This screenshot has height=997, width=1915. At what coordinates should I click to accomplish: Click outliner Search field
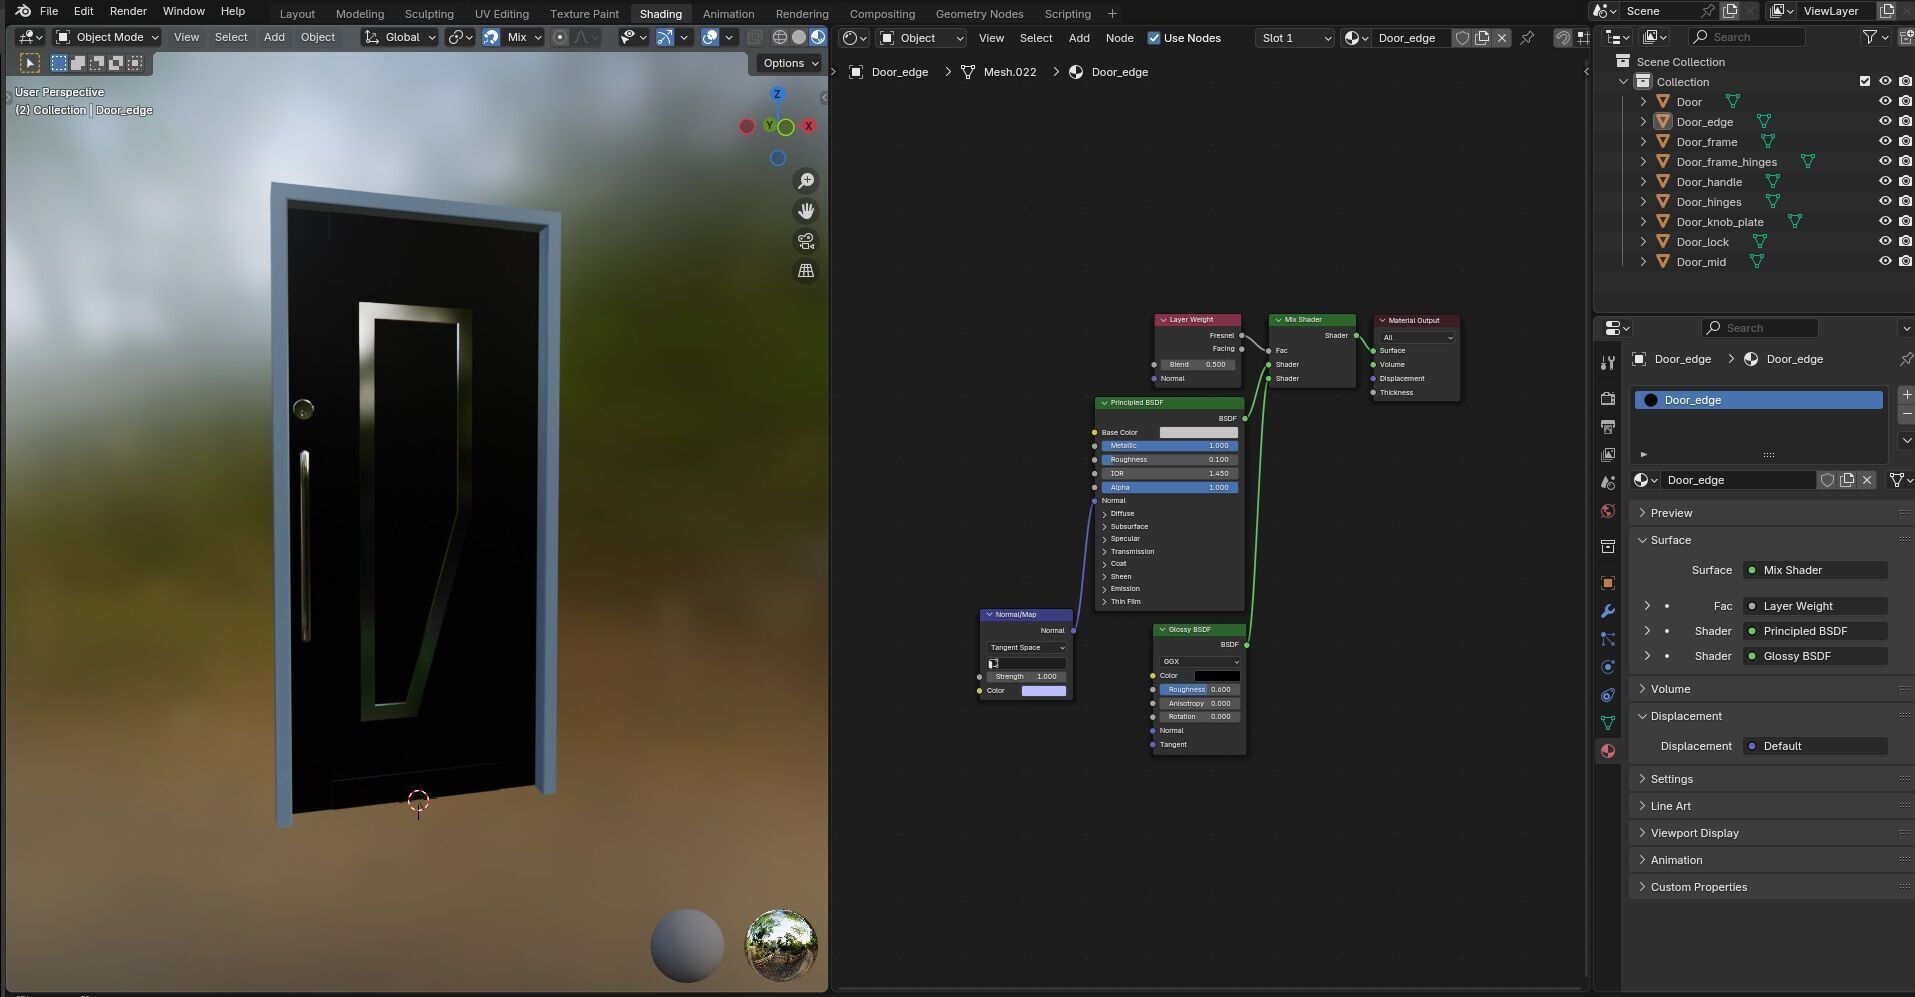tap(1746, 37)
